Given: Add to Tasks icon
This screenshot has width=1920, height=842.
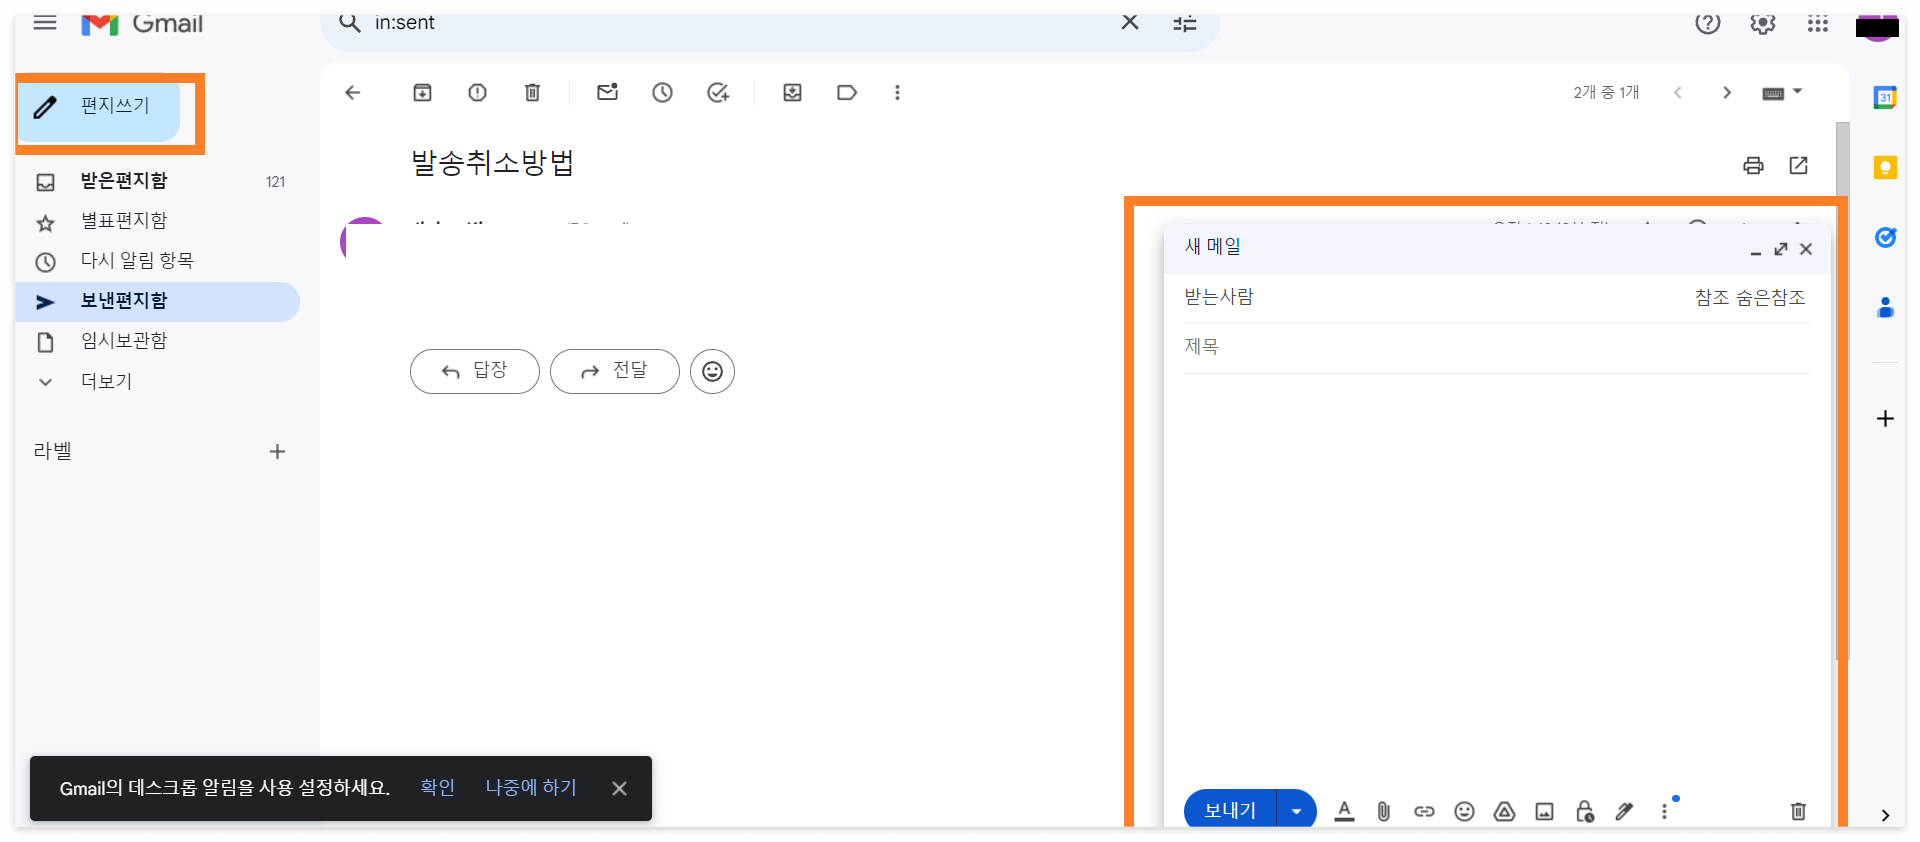Looking at the screenshot, I should point(718,93).
